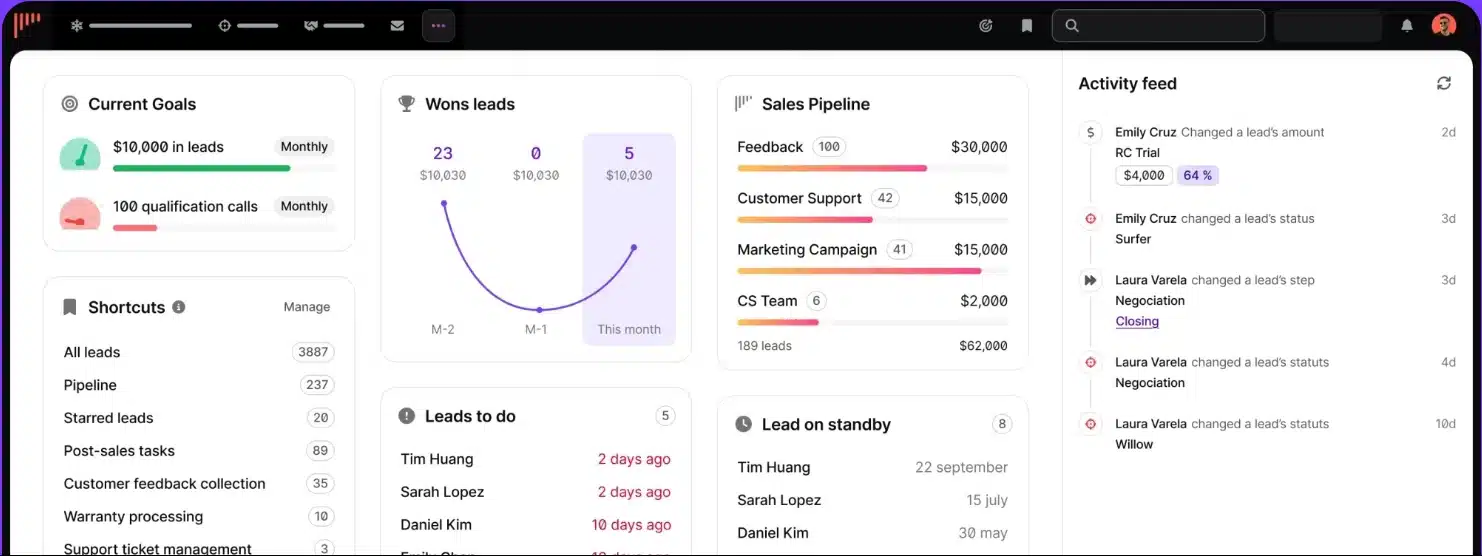Open the Pipeline shortcut

(198, 385)
